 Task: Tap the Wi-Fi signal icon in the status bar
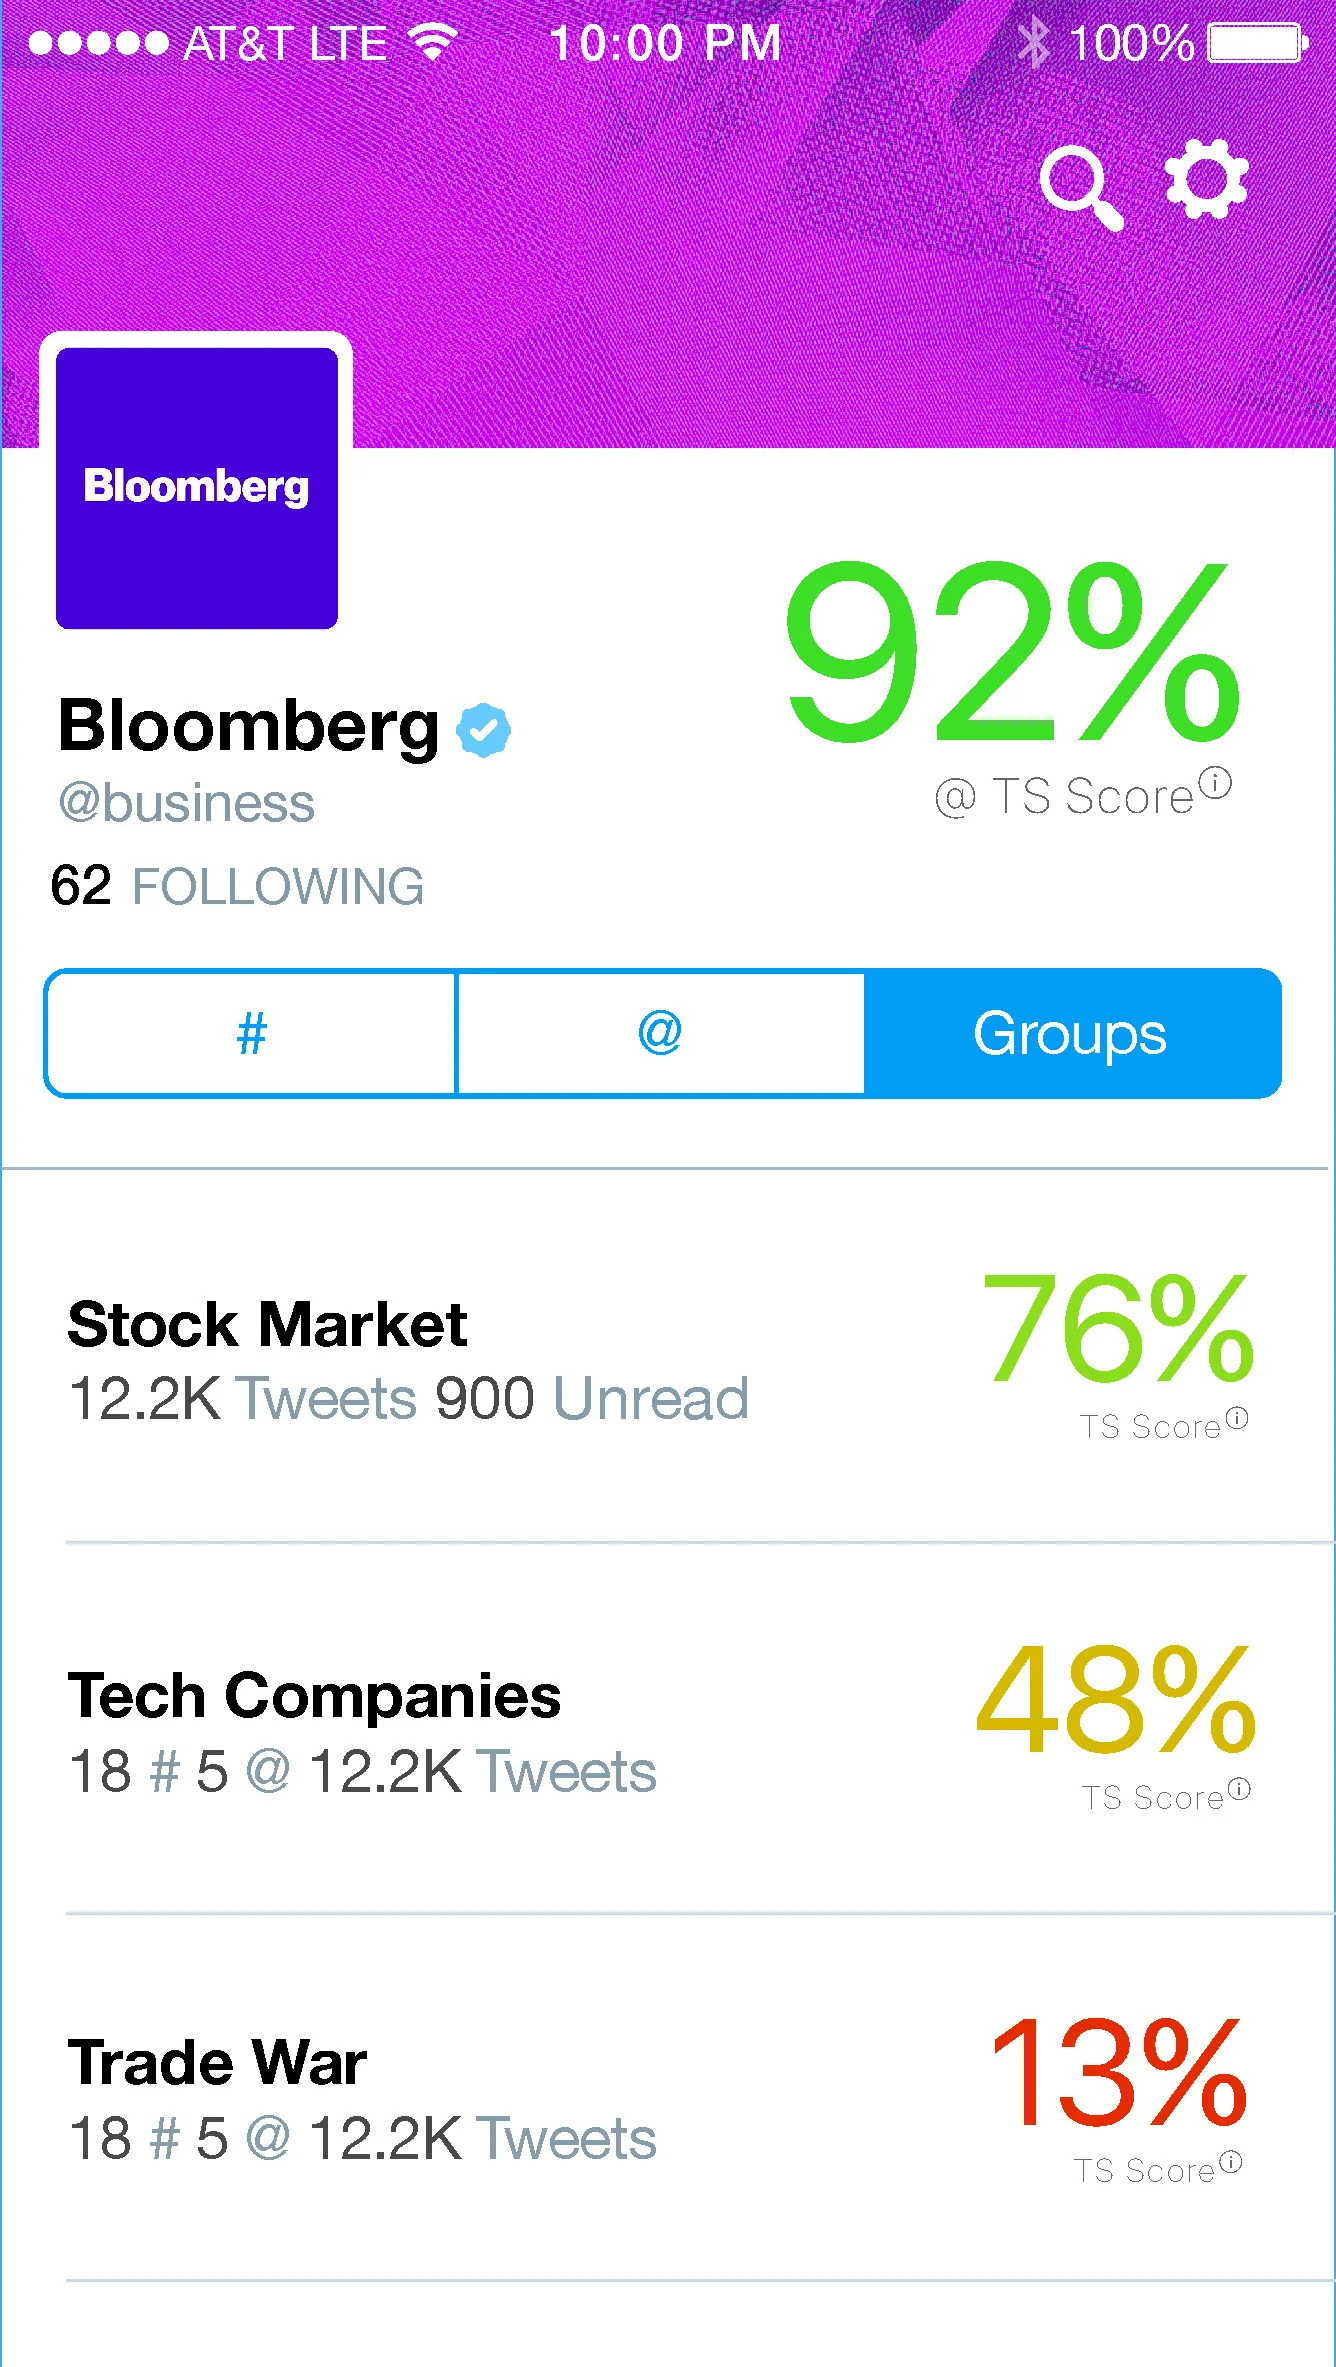(433, 42)
